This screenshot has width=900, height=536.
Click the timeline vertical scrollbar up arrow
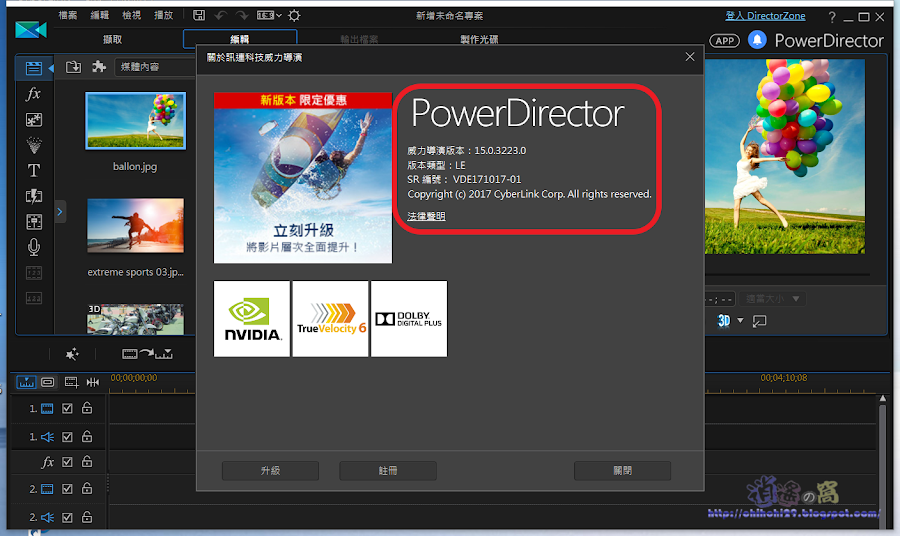[x=883, y=398]
